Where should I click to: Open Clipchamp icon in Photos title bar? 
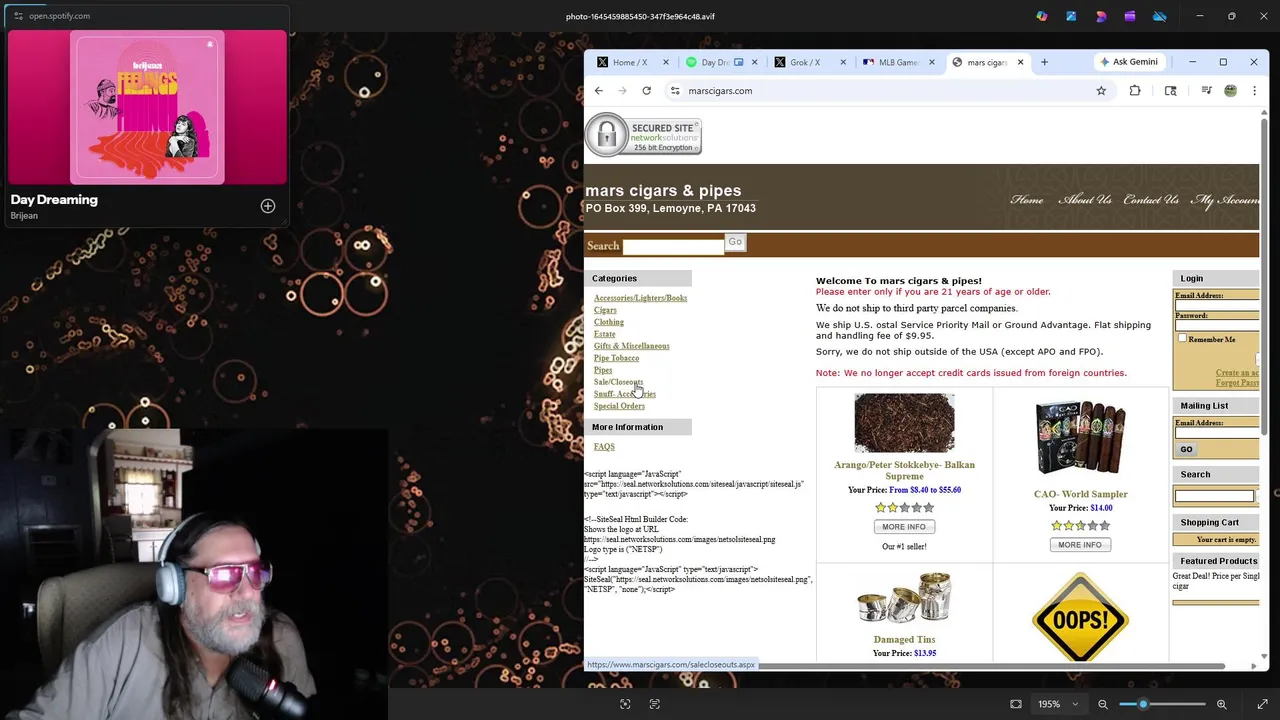1130,16
